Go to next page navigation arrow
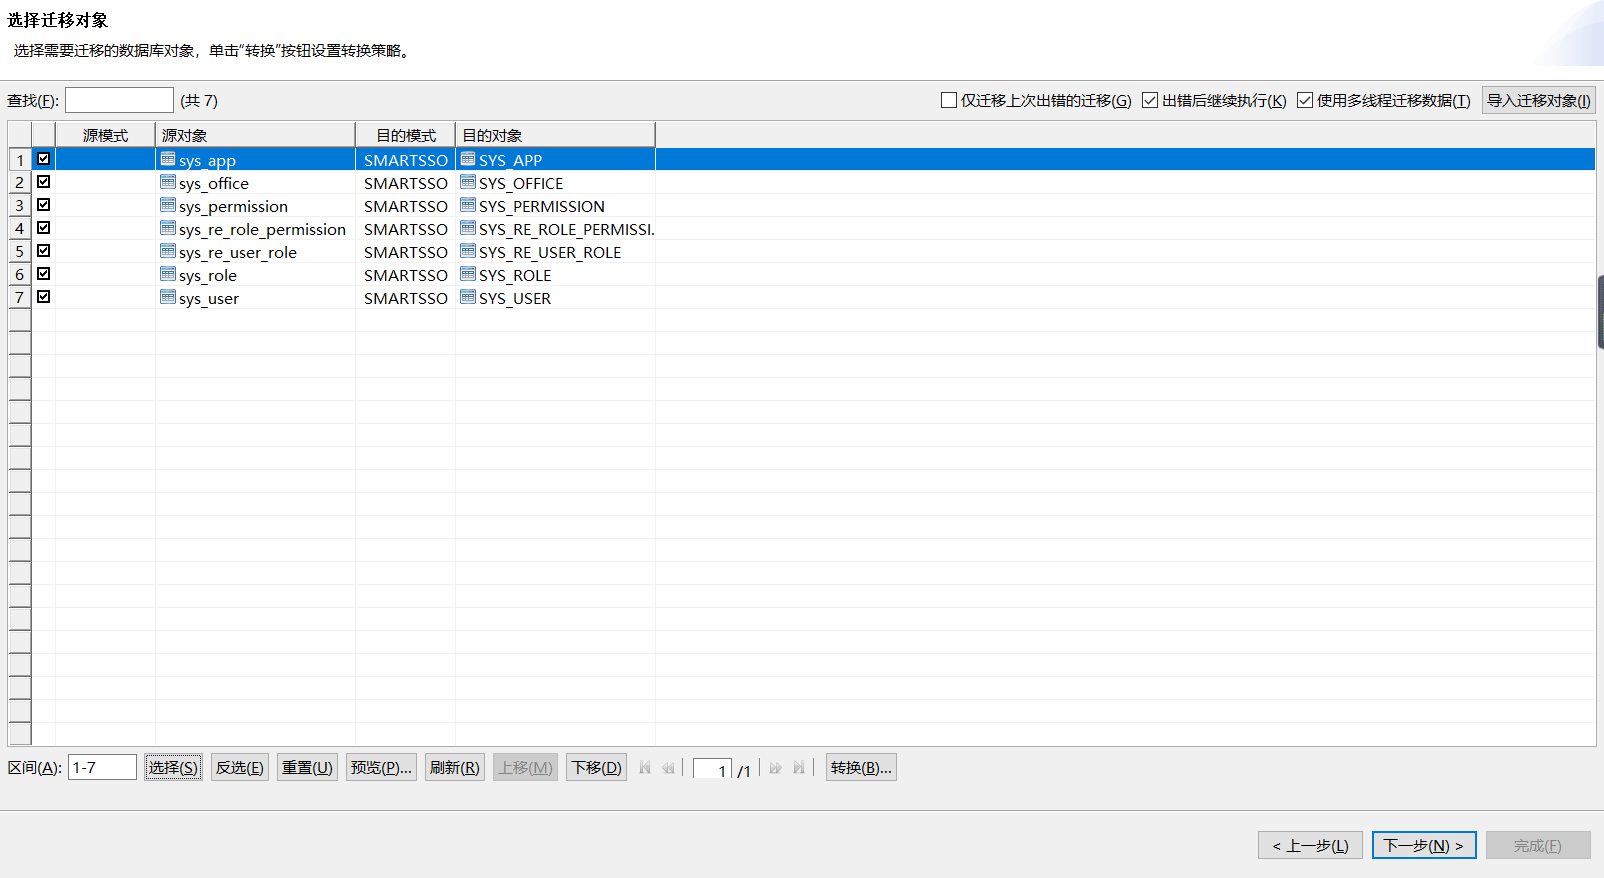This screenshot has width=1604, height=878. tap(775, 767)
